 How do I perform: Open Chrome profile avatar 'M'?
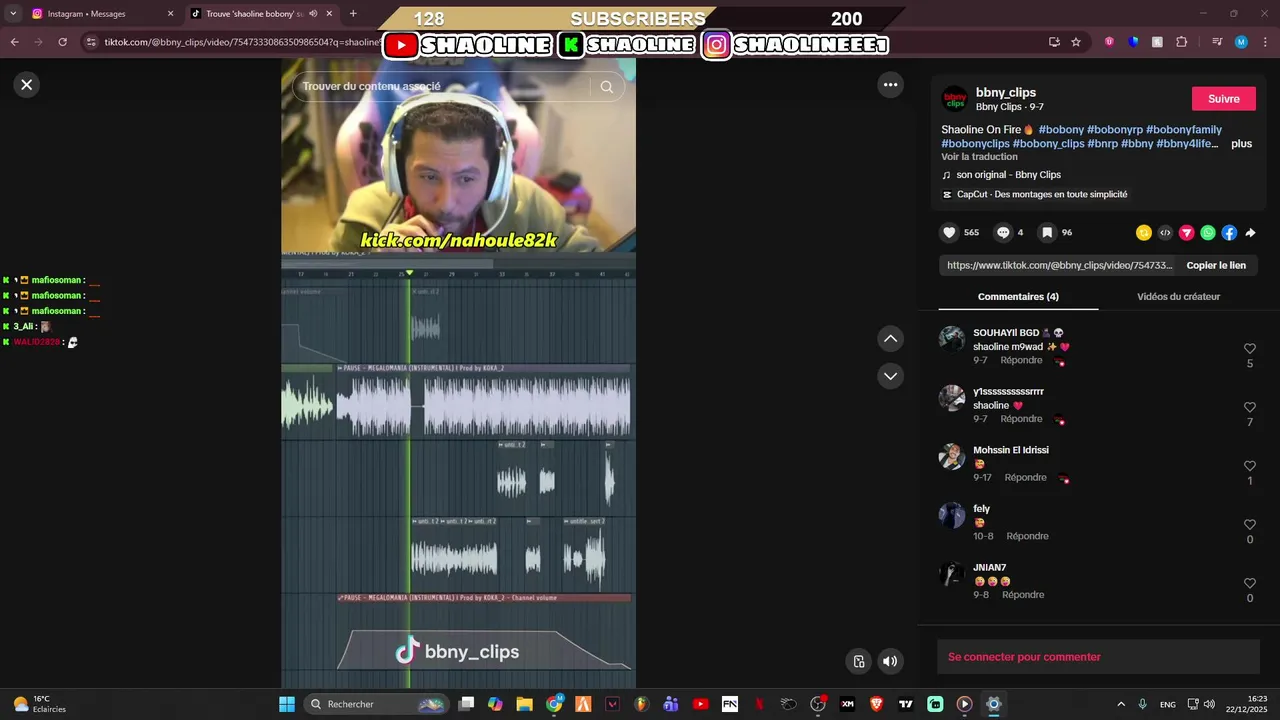pyautogui.click(x=1241, y=42)
